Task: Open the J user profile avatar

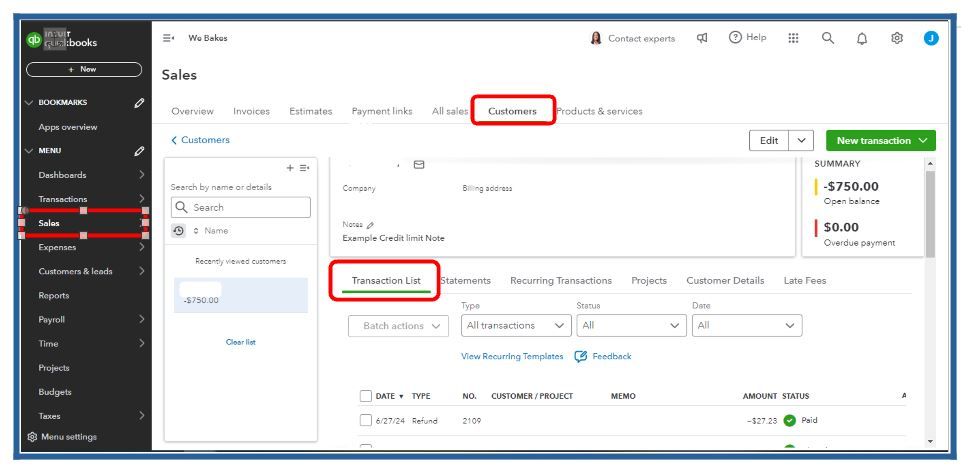Action: point(930,38)
